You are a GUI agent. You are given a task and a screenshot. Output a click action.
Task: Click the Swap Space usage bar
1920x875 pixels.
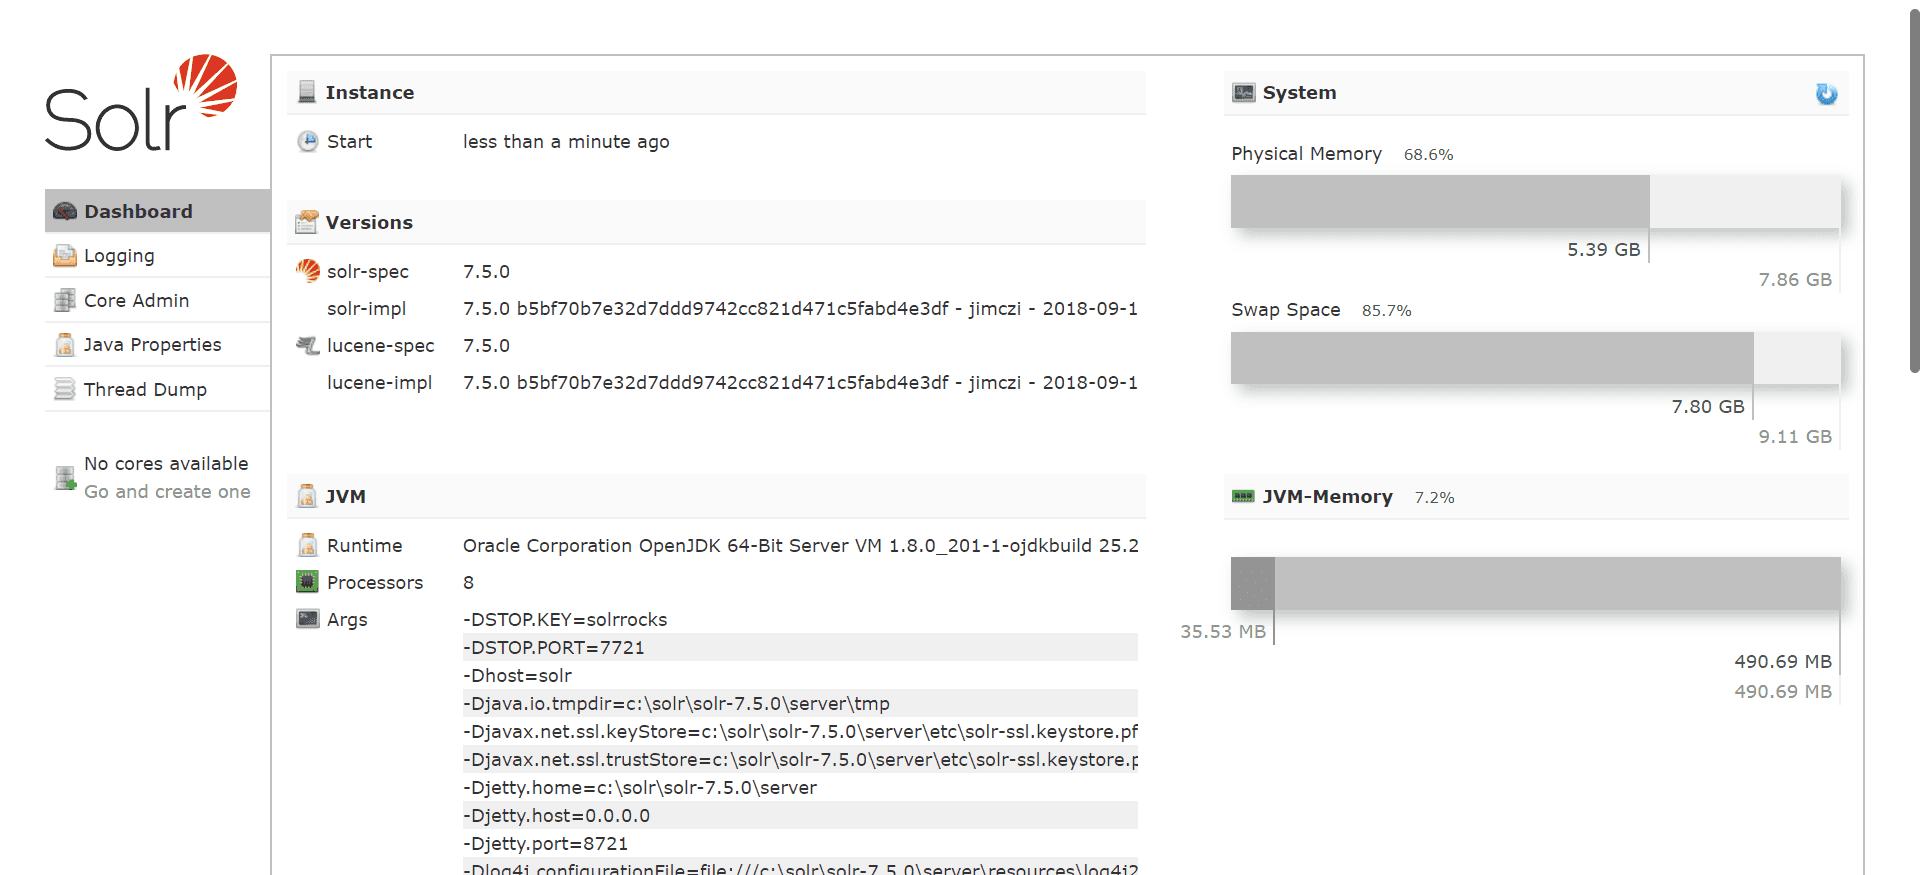1536,358
